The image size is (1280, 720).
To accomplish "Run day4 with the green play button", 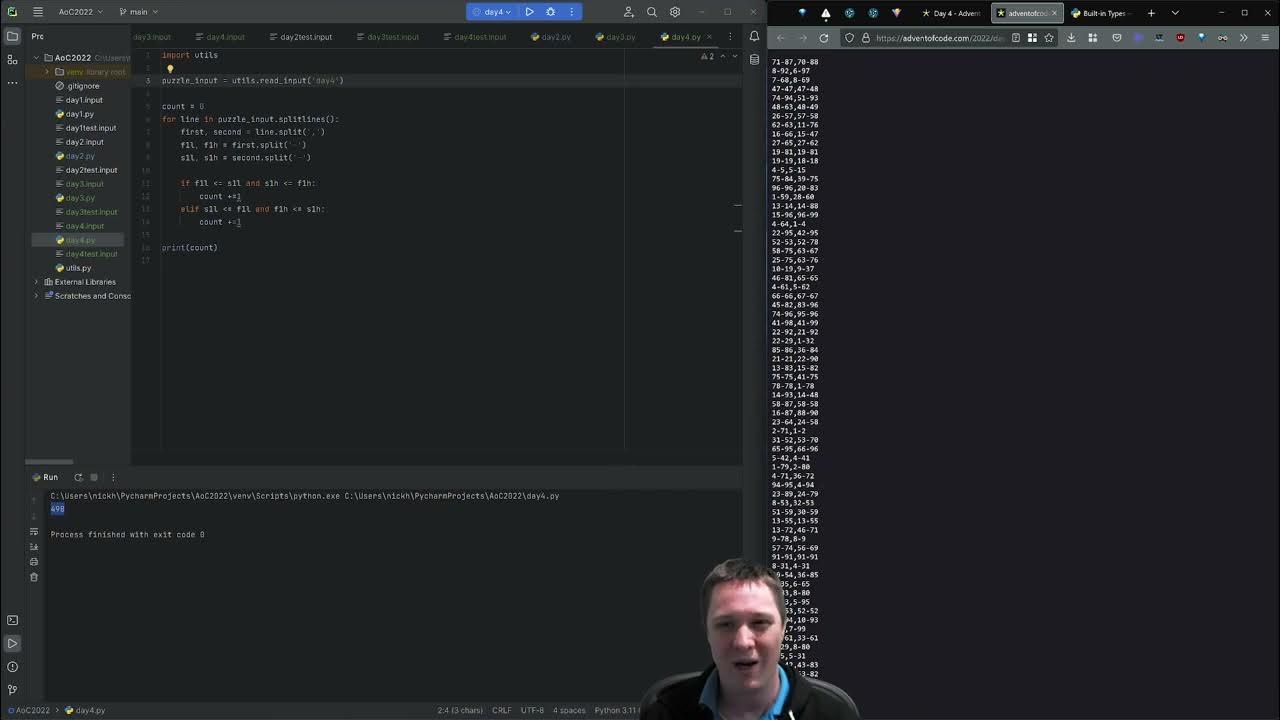I will [x=529, y=12].
